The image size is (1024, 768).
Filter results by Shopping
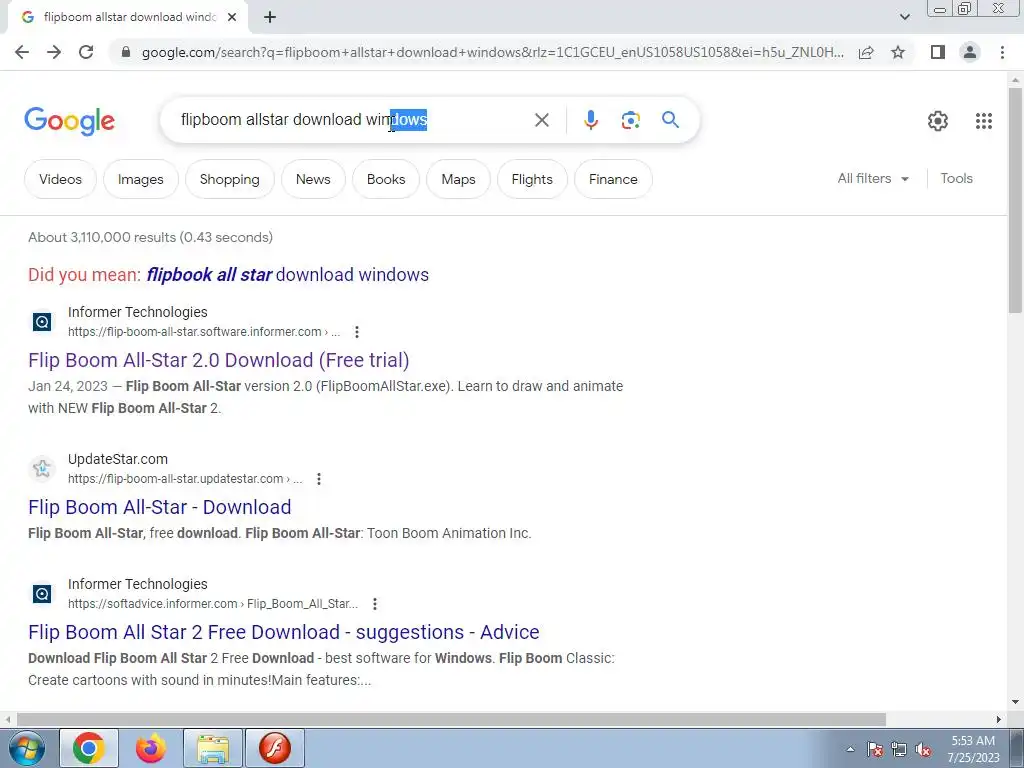229,179
